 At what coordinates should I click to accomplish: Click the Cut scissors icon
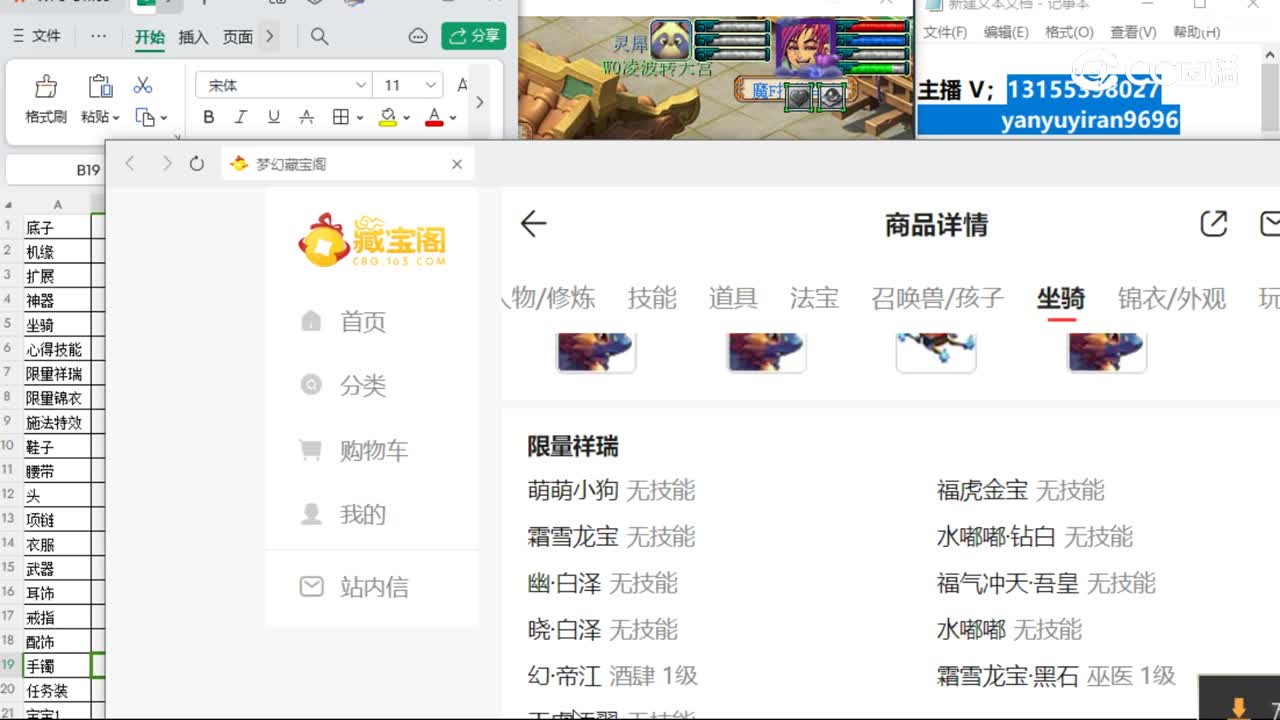tap(143, 85)
